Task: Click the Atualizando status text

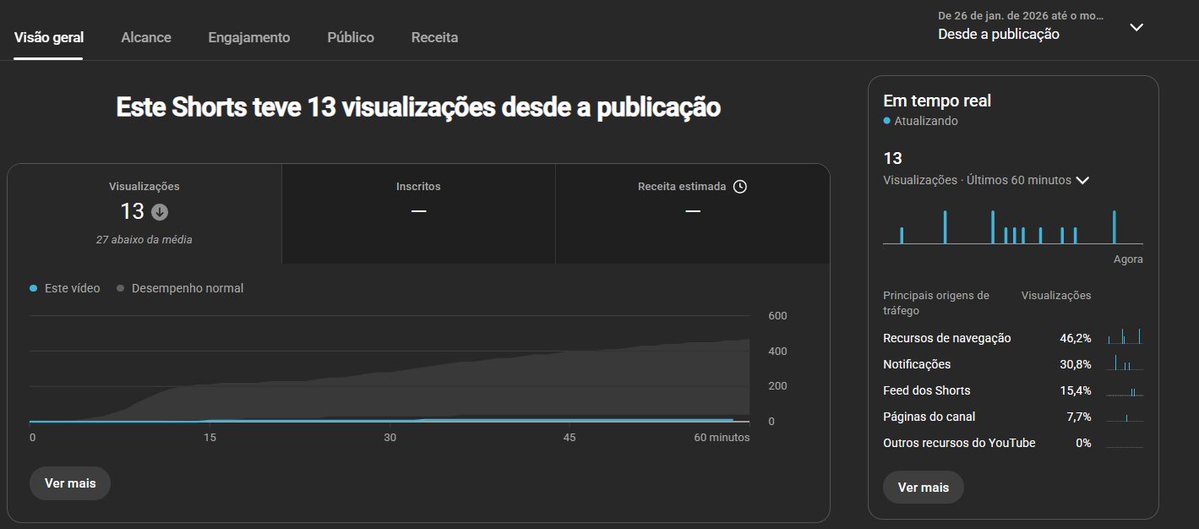Action: click(925, 121)
